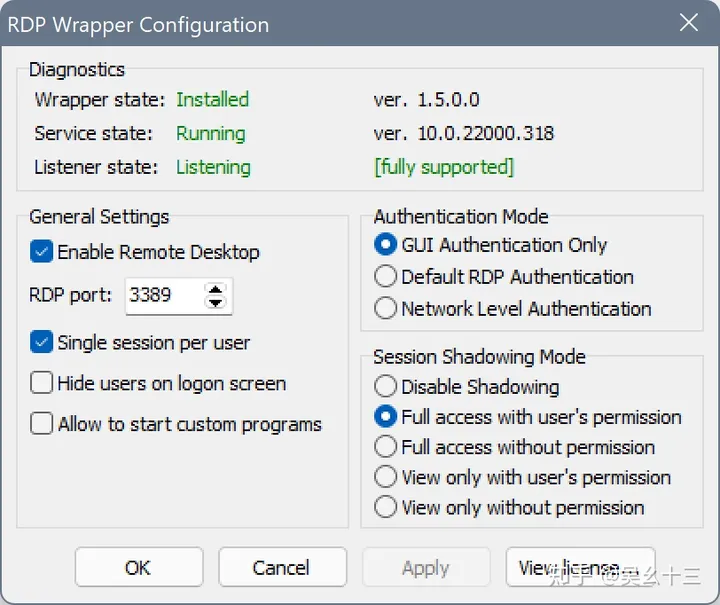This screenshot has width=720, height=605.
Task: Click wrapper version ver. 1.5.0.0
Action: pos(427,100)
